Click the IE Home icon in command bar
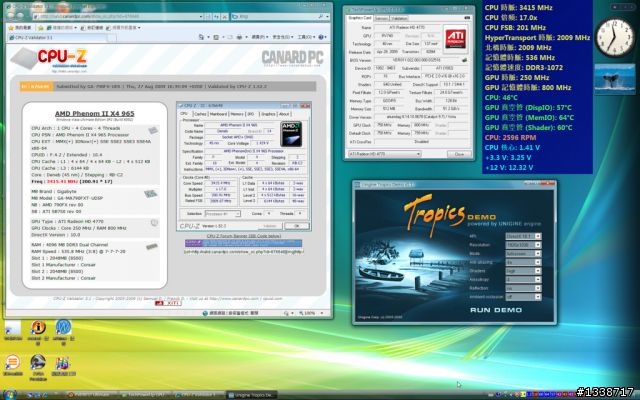 tap(201, 37)
